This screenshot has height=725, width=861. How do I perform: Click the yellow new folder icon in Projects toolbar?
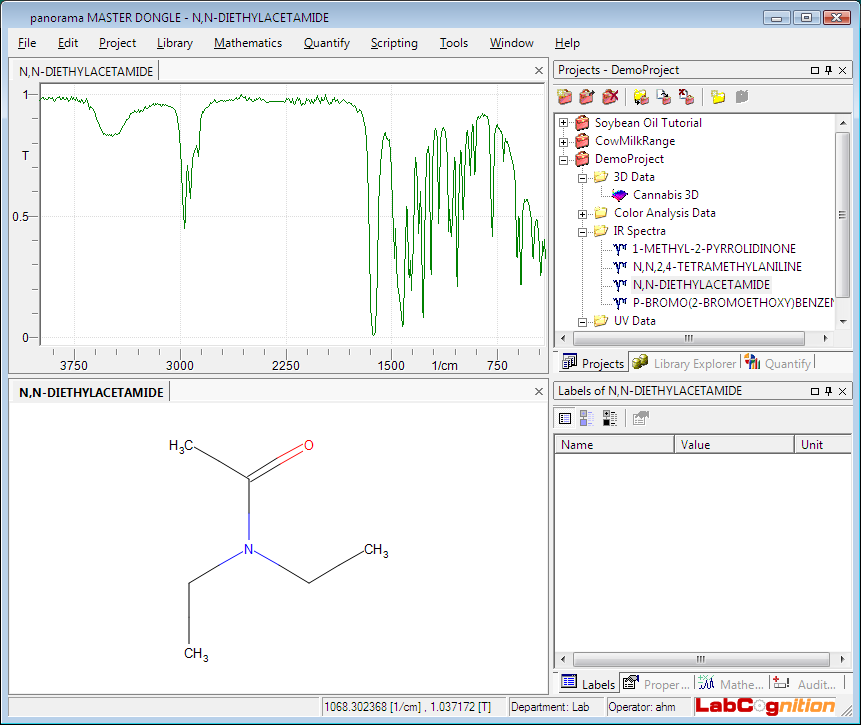(718, 97)
